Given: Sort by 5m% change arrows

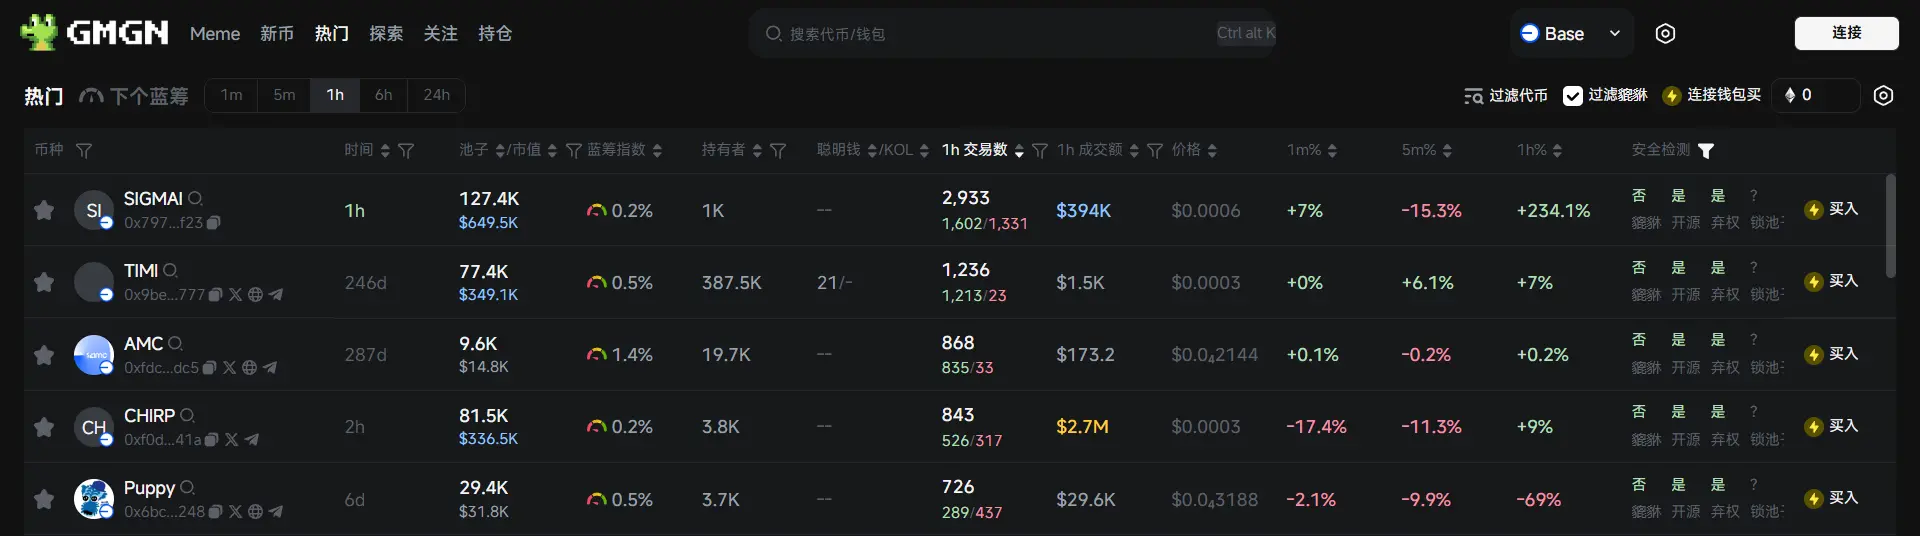Looking at the screenshot, I should 1447,151.
